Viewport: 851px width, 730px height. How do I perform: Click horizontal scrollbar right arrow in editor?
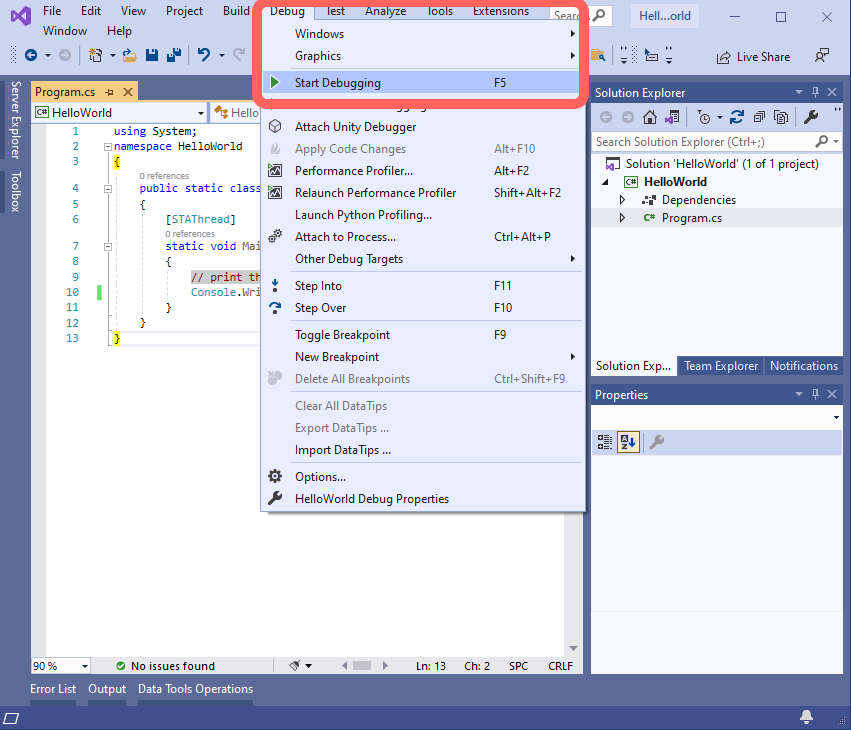coord(385,665)
